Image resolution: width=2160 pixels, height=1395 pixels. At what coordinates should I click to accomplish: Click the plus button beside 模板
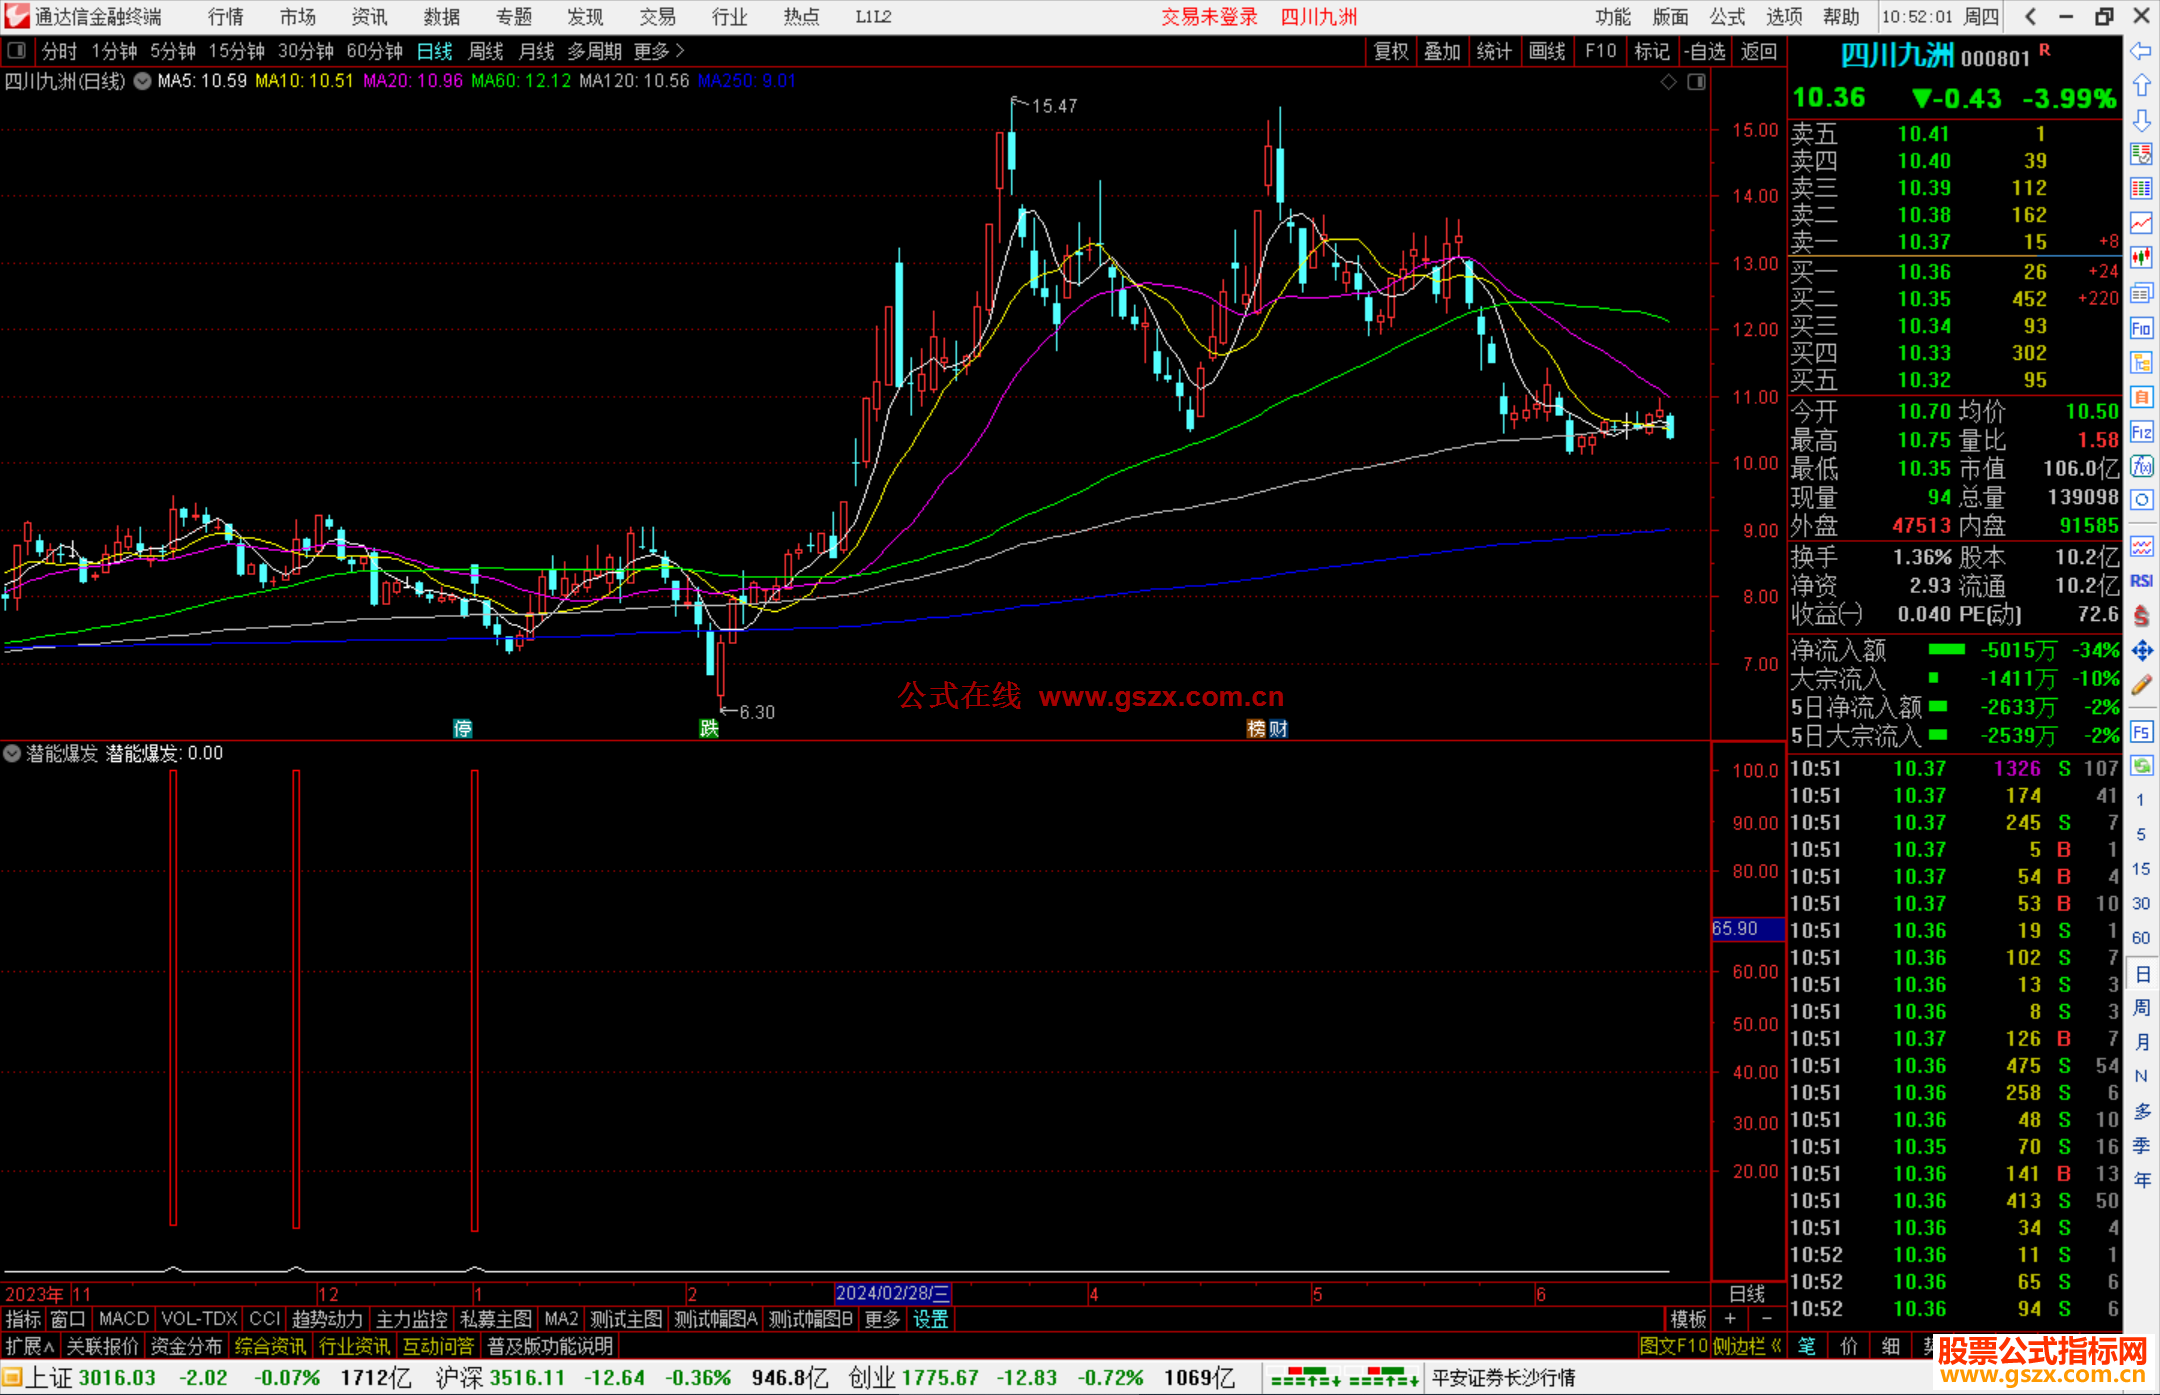[x=1731, y=1319]
